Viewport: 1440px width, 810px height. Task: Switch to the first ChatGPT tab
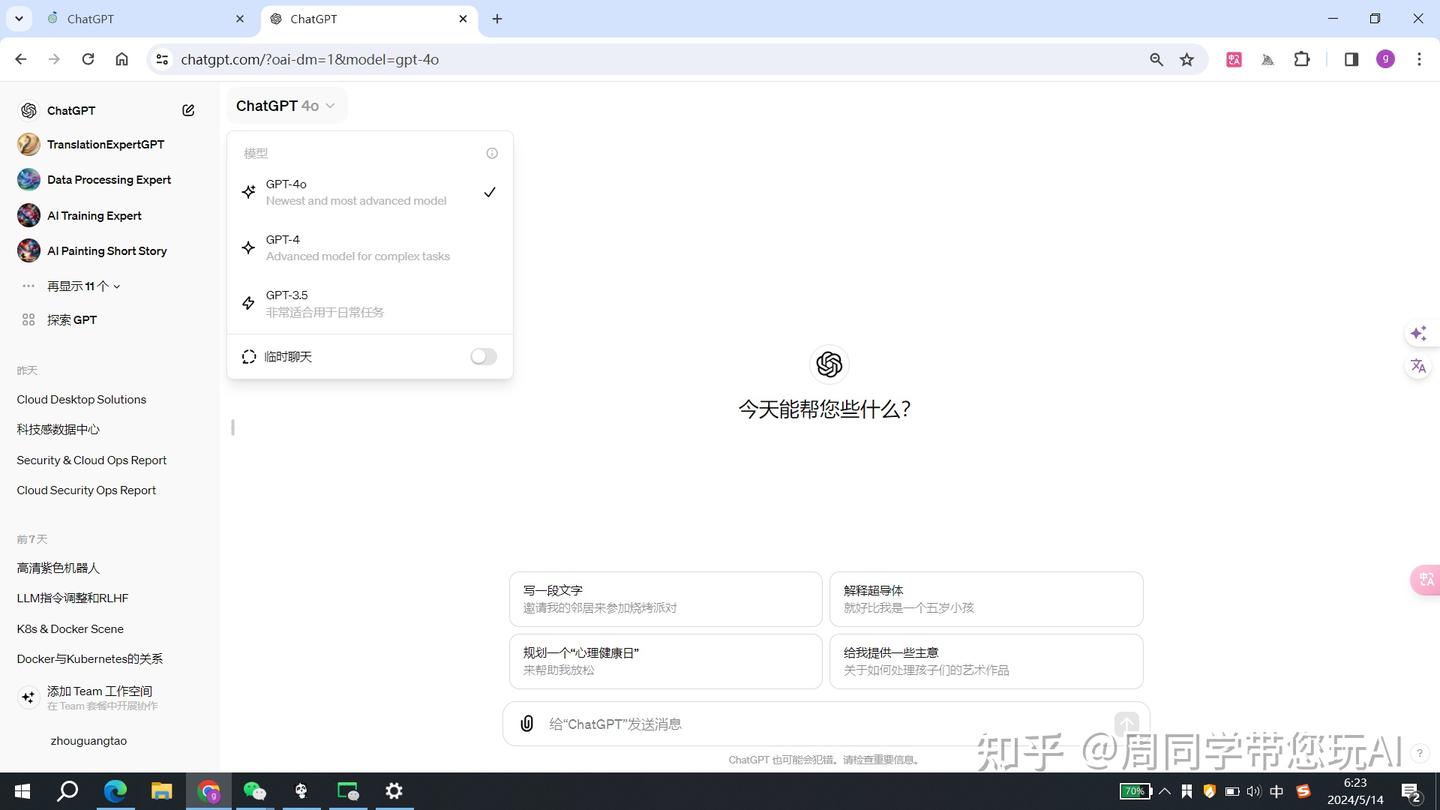(x=140, y=18)
